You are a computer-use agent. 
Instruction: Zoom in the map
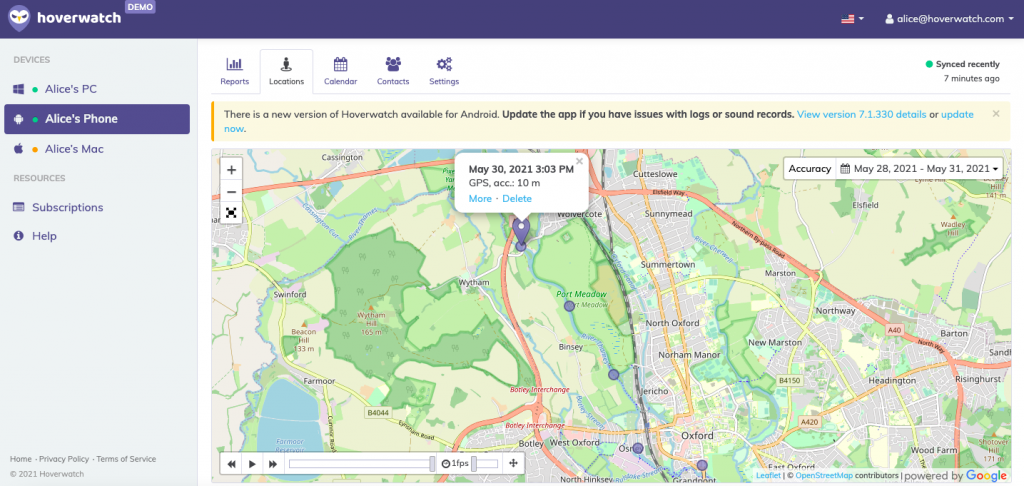coord(231,170)
